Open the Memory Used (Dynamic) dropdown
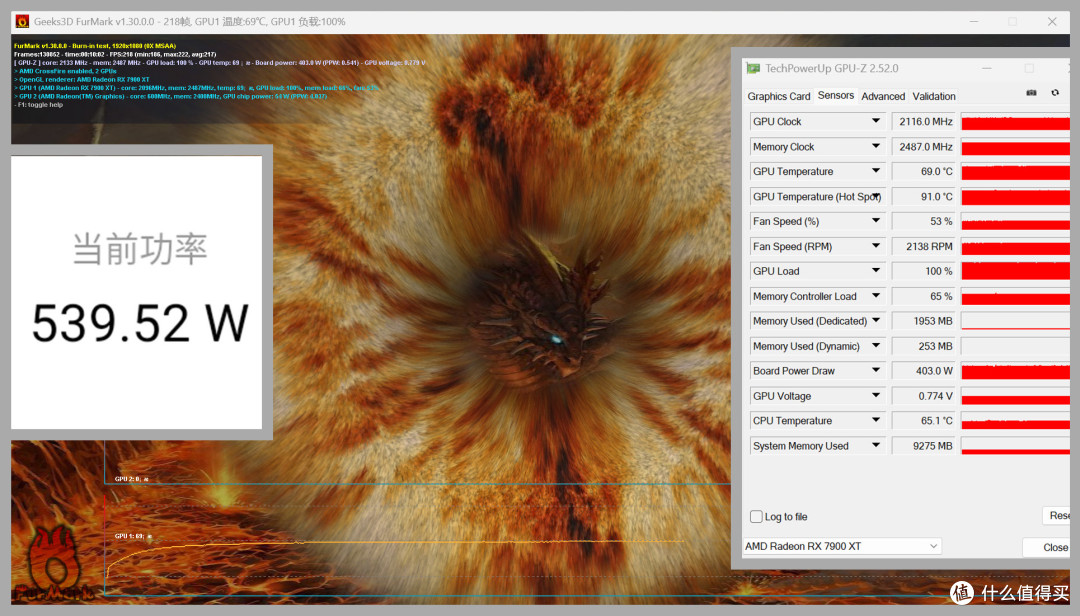Viewport: 1080px width, 616px height. click(875, 346)
